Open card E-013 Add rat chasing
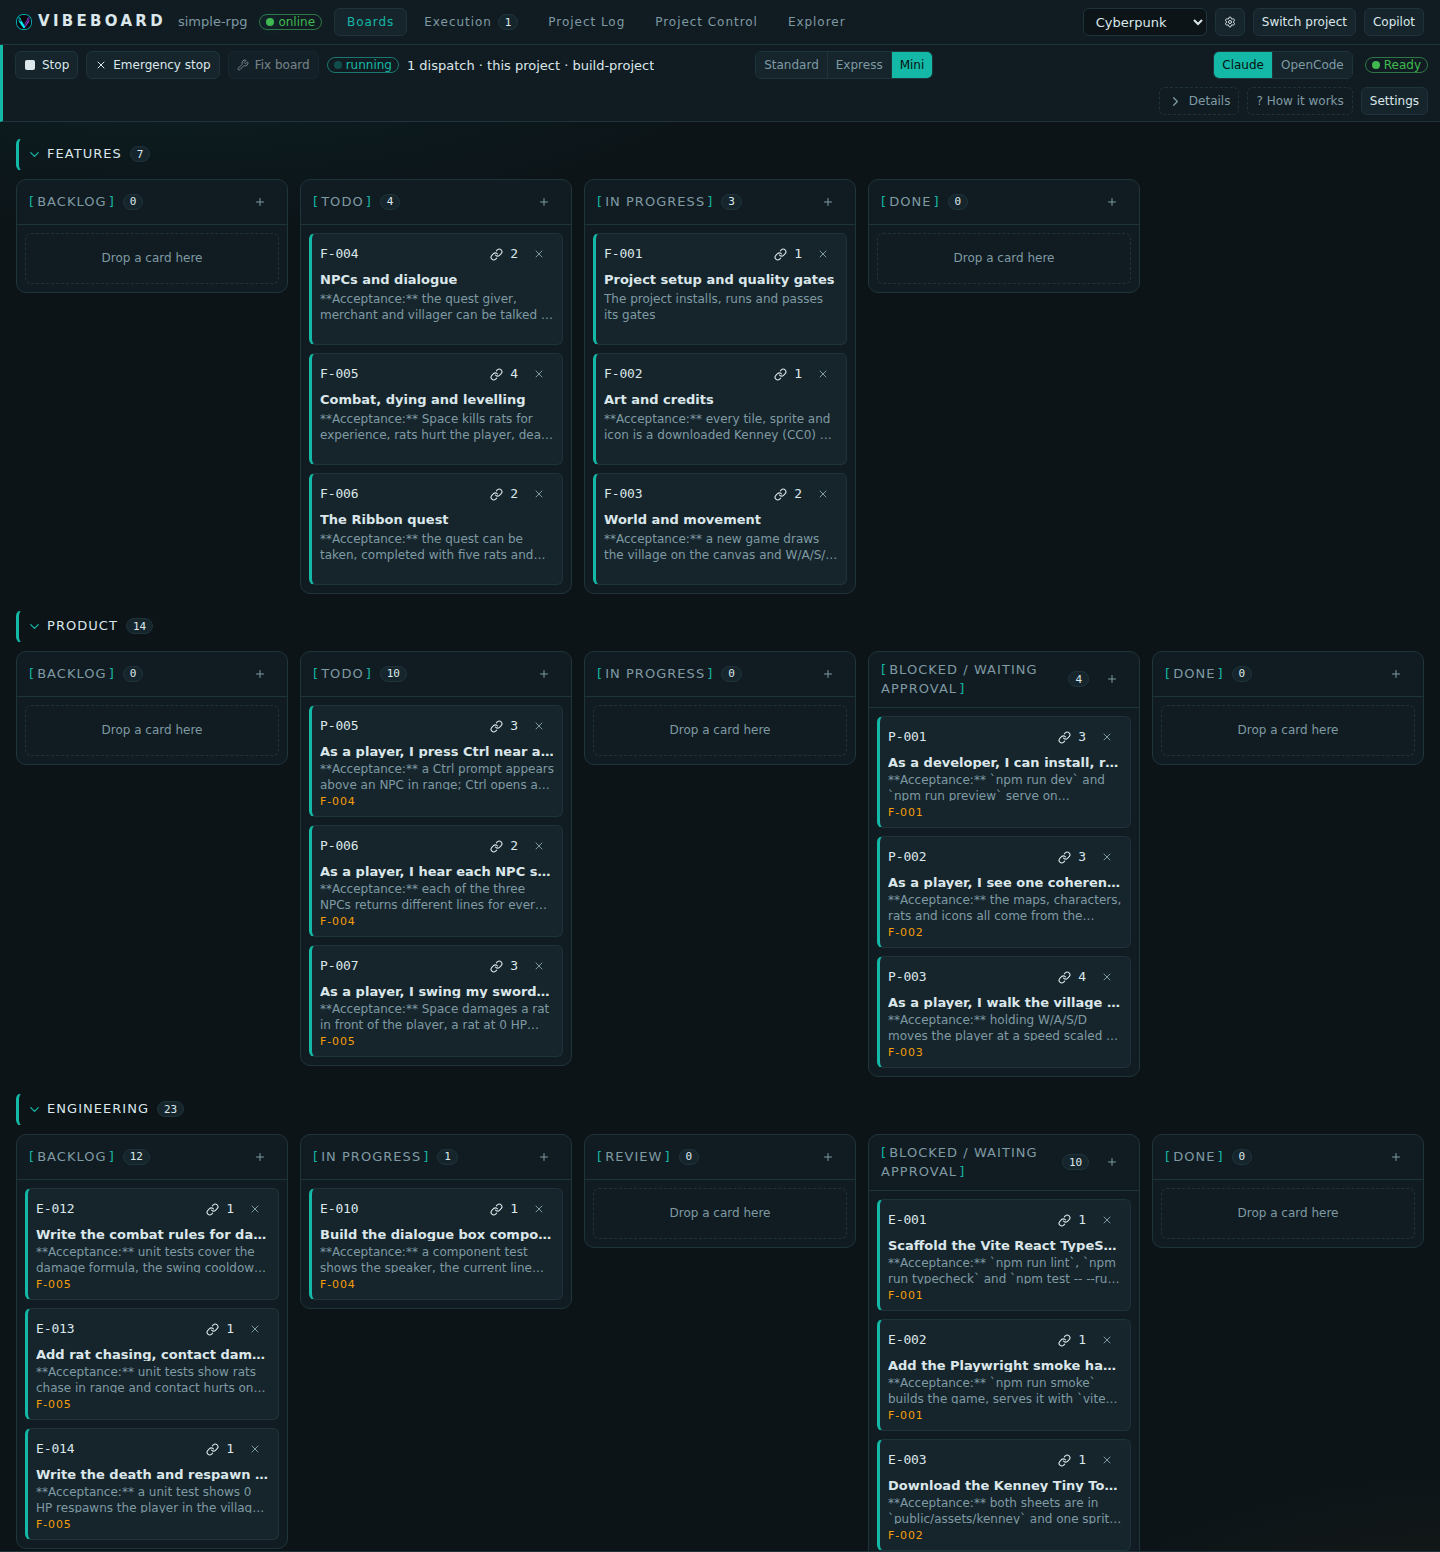Image resolution: width=1440 pixels, height=1552 pixels. pyautogui.click(x=152, y=1364)
